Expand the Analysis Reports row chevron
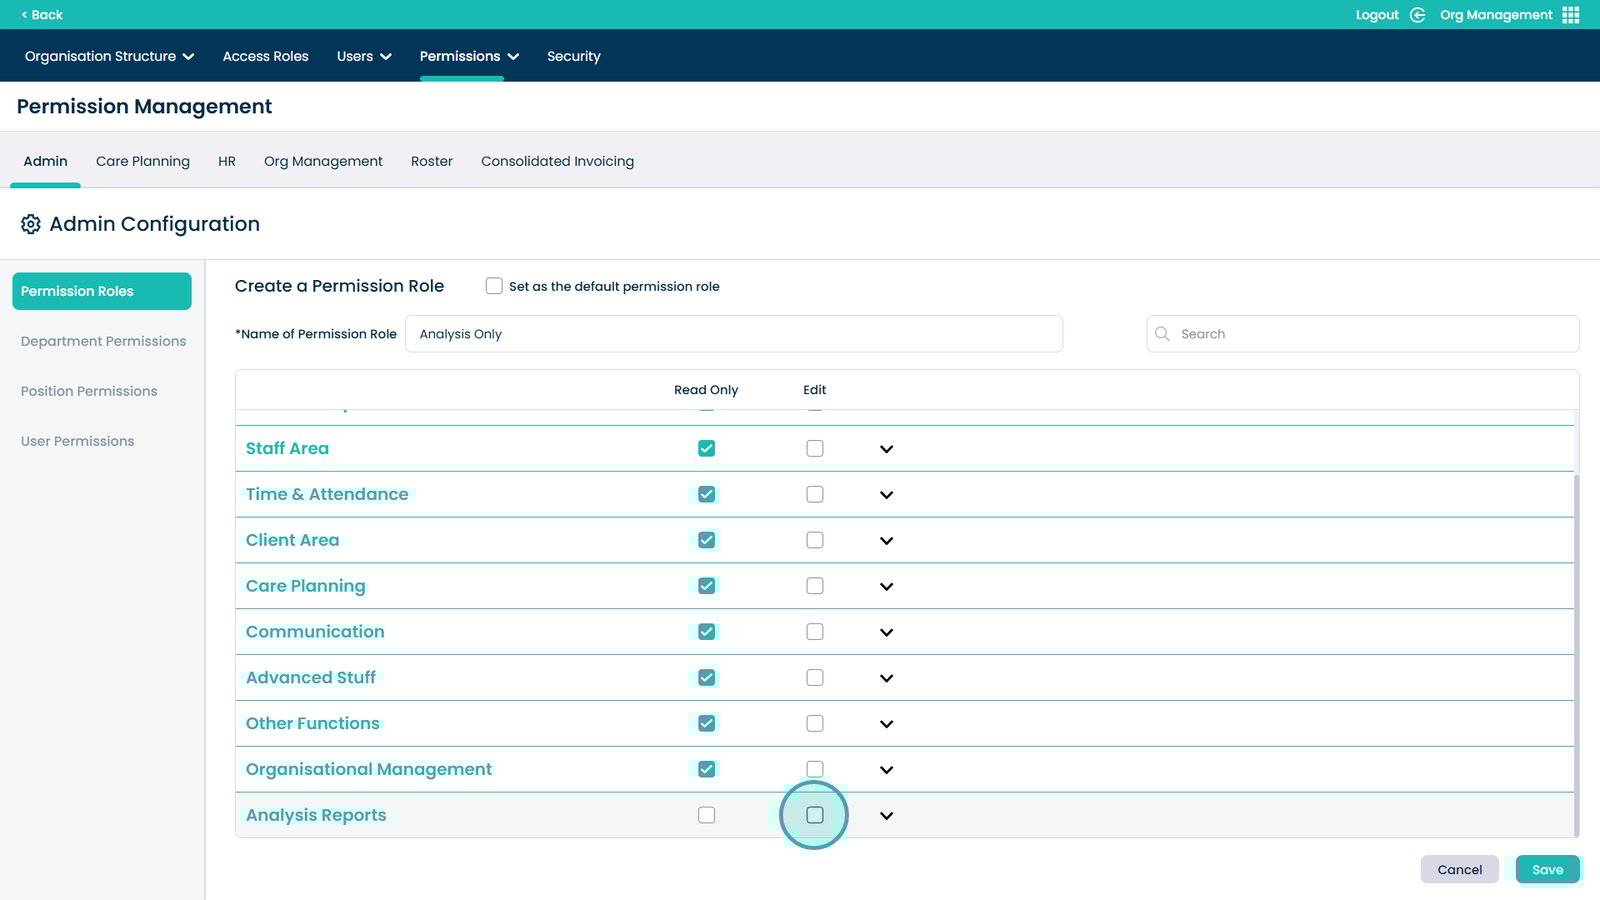 pos(886,816)
